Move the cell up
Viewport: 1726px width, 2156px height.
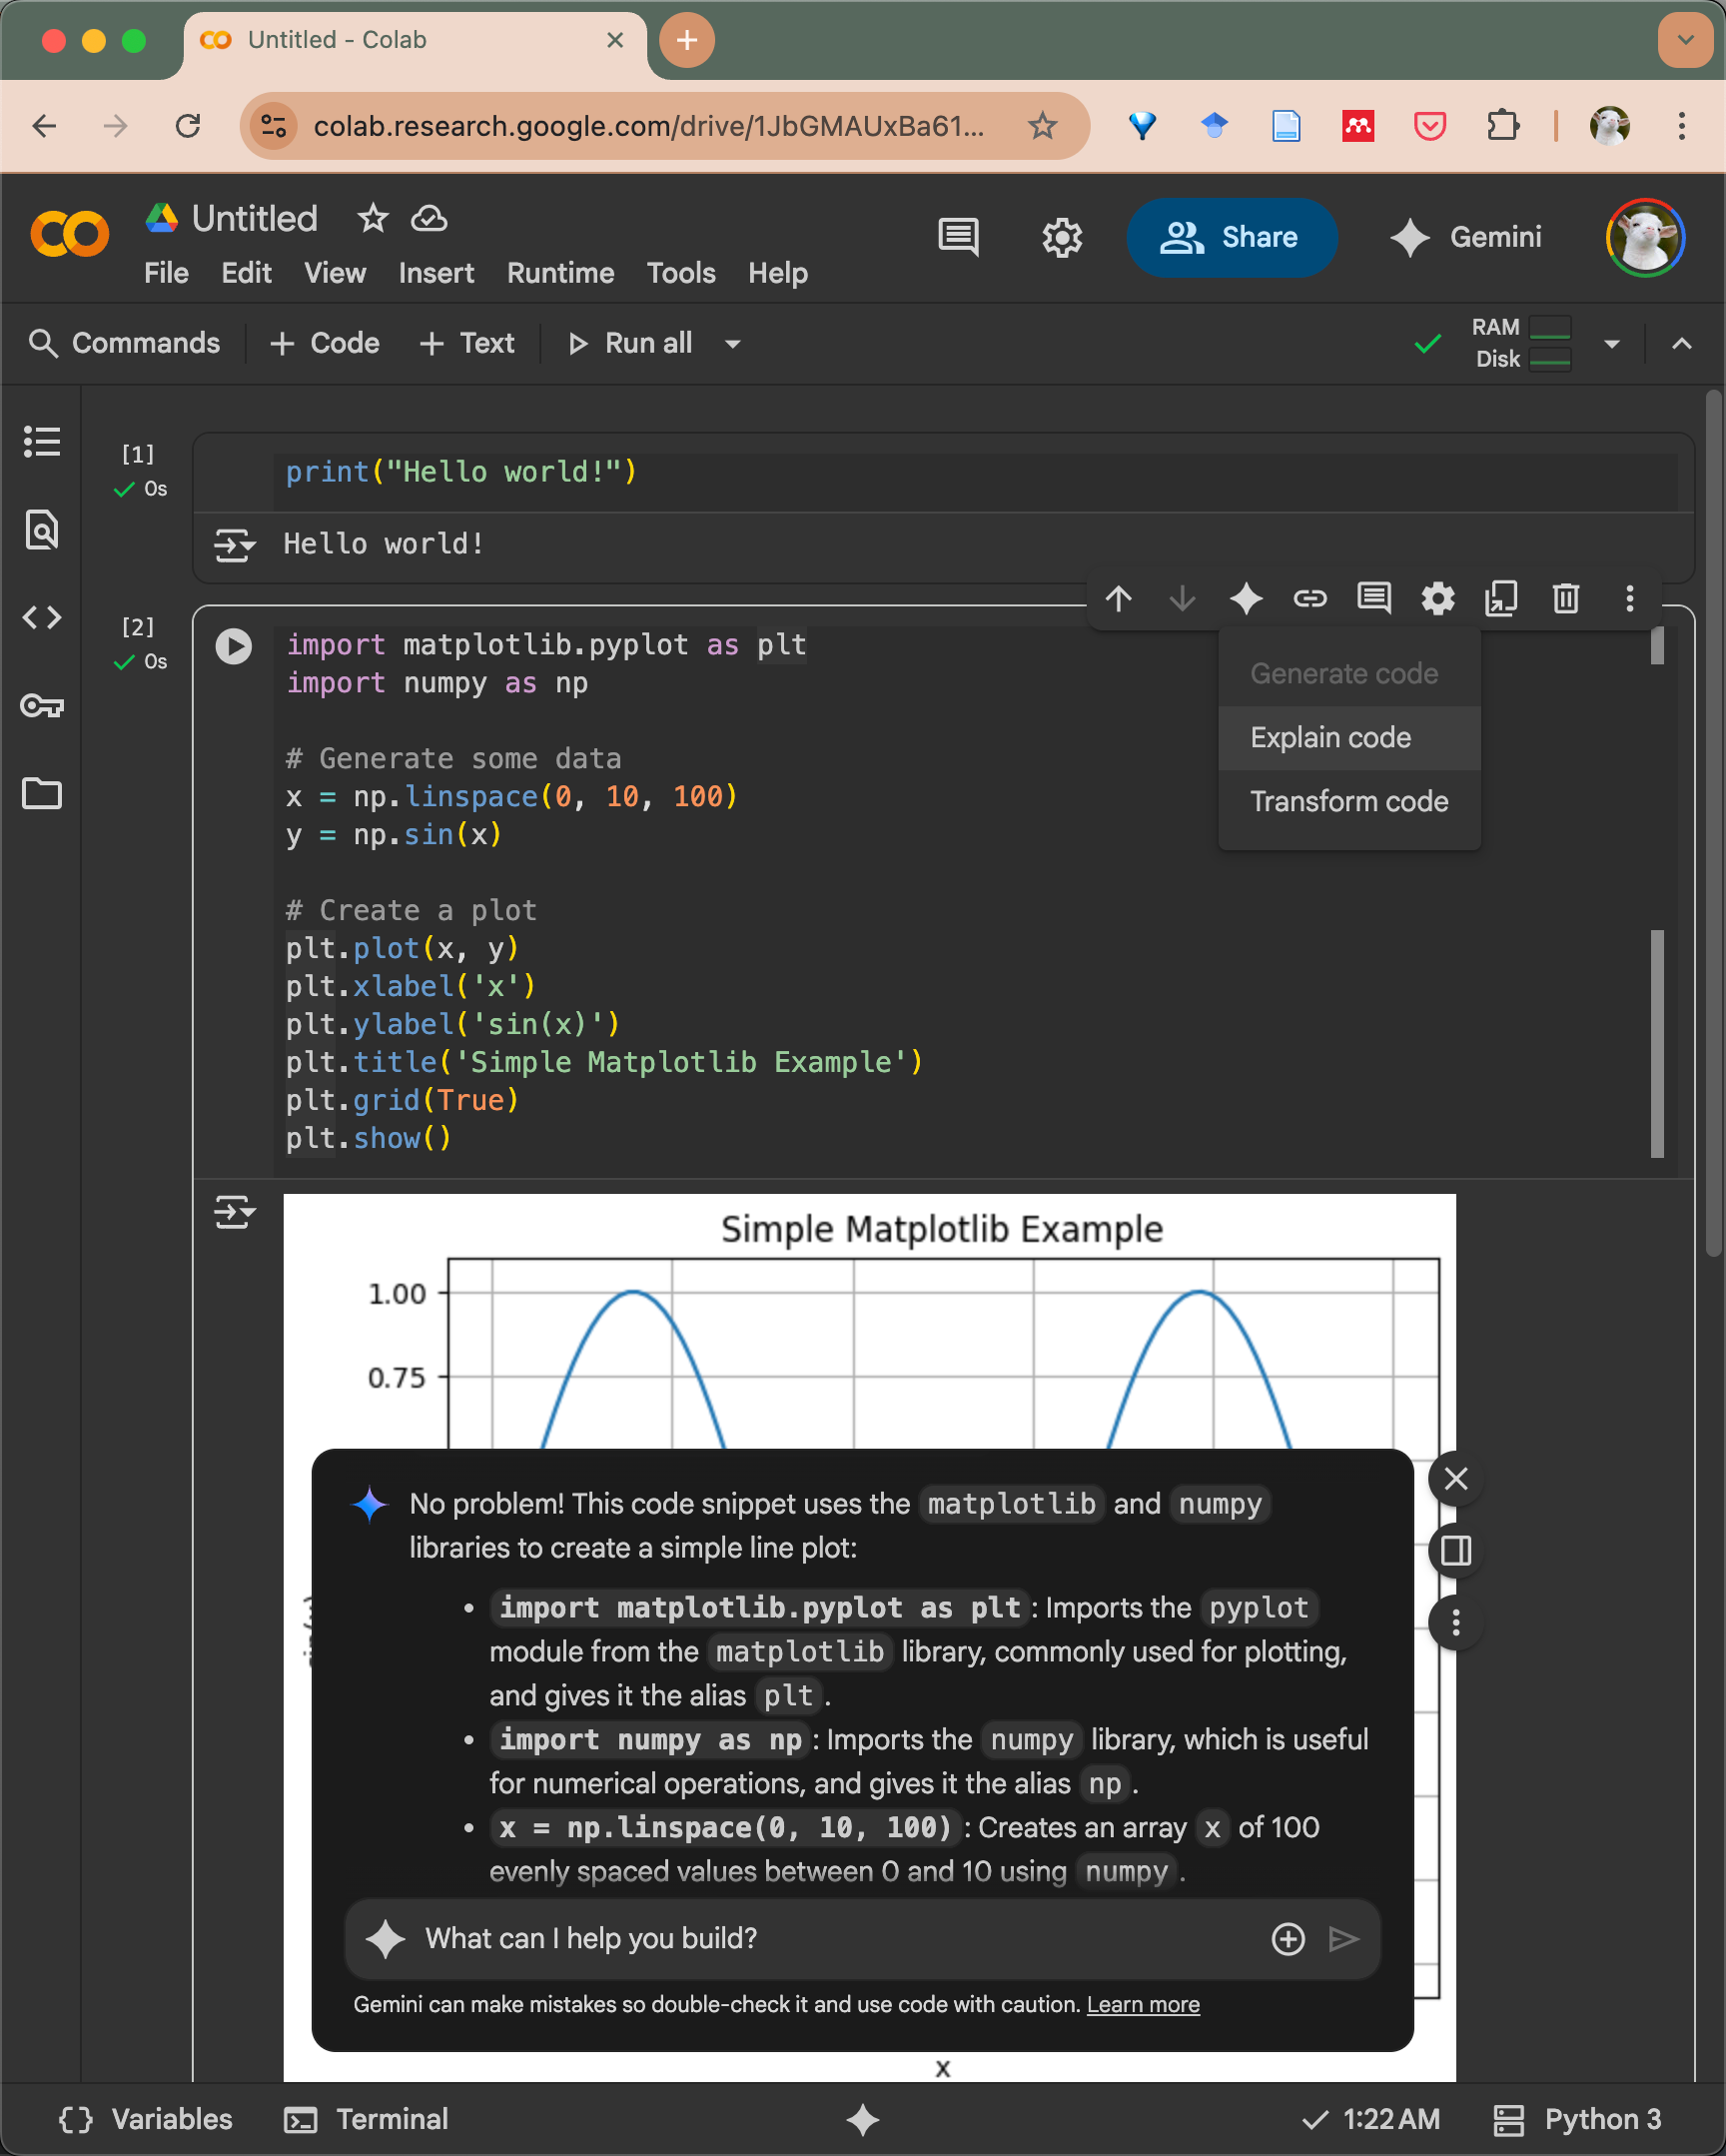click(x=1118, y=599)
